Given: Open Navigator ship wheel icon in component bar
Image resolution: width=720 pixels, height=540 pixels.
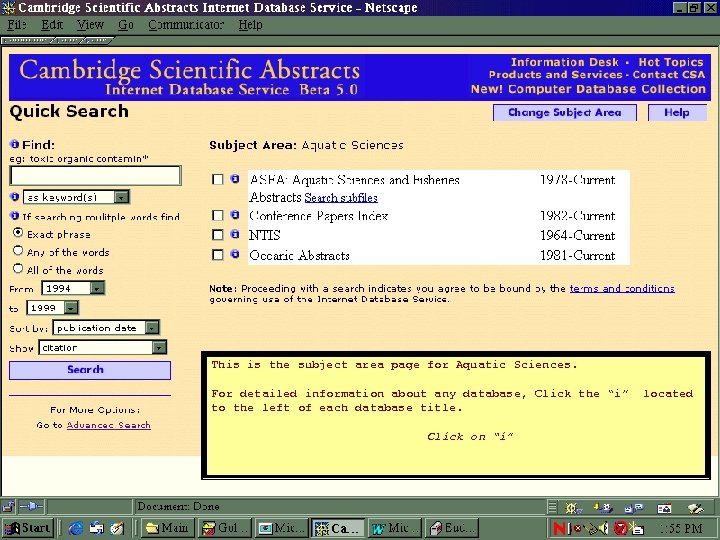Looking at the screenshot, I should pyautogui.click(x=573, y=507).
